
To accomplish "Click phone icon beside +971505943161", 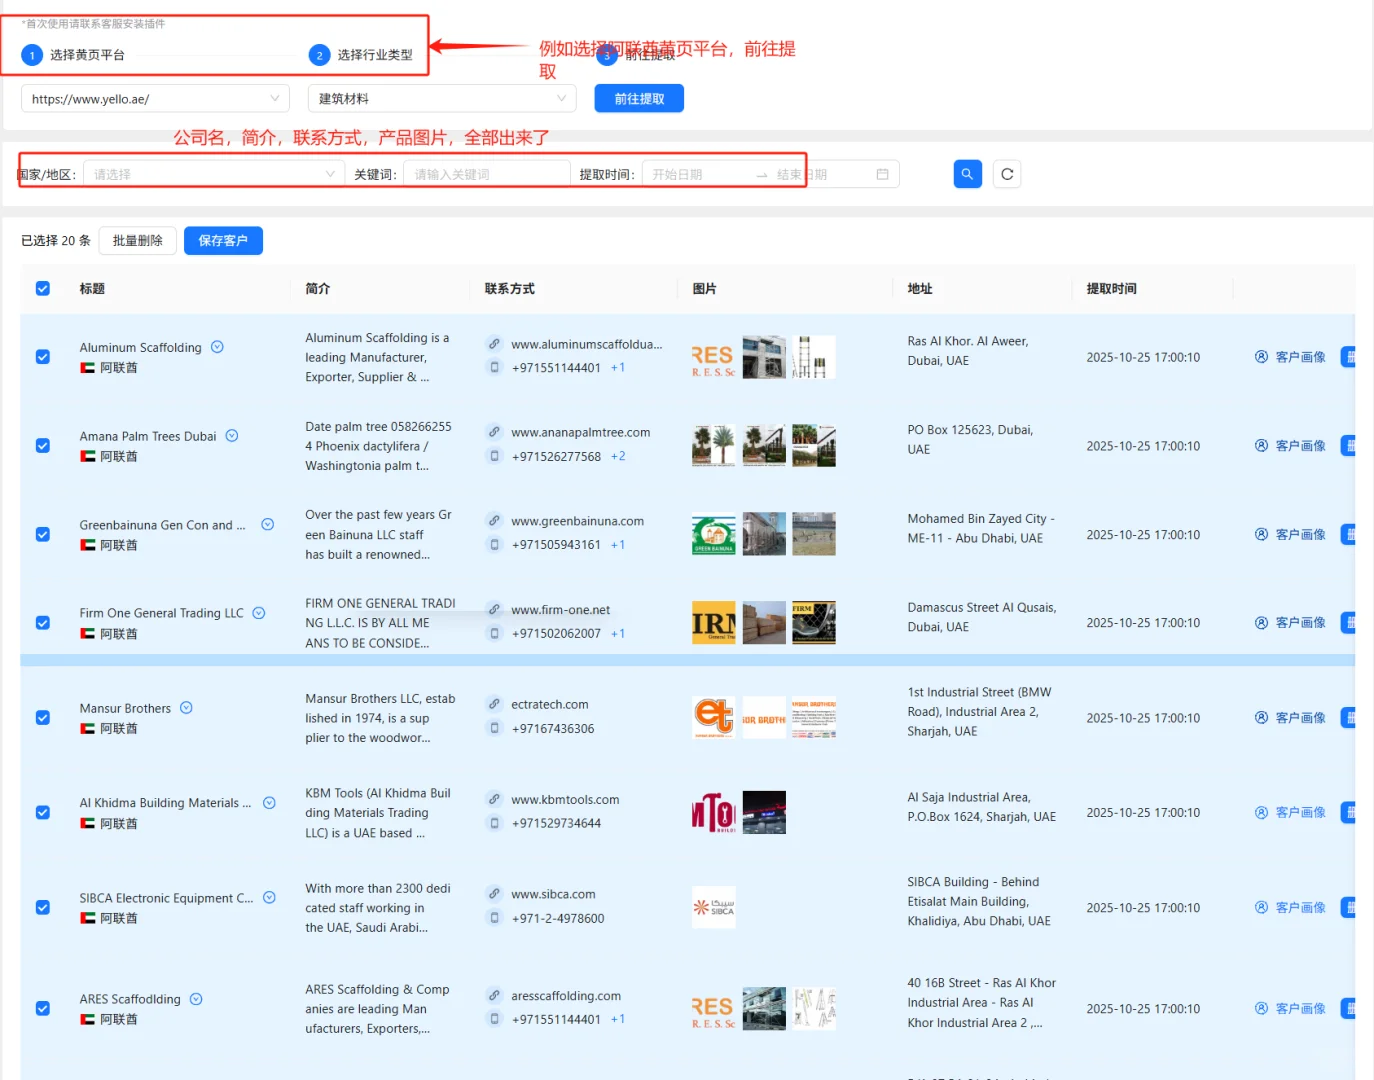I will (494, 544).
